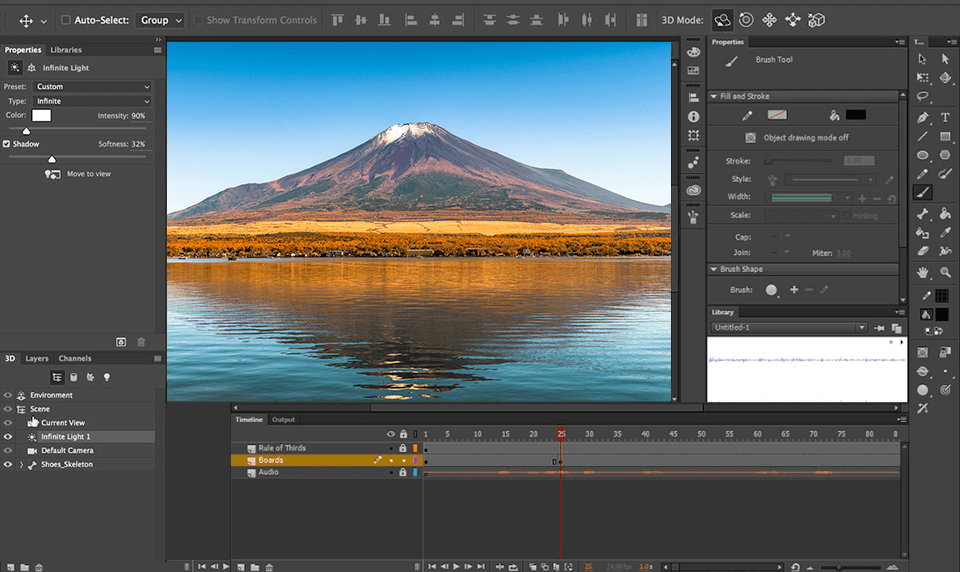Select the Free Transform tool
Viewport: 960px width, 572px height.
(x=923, y=77)
